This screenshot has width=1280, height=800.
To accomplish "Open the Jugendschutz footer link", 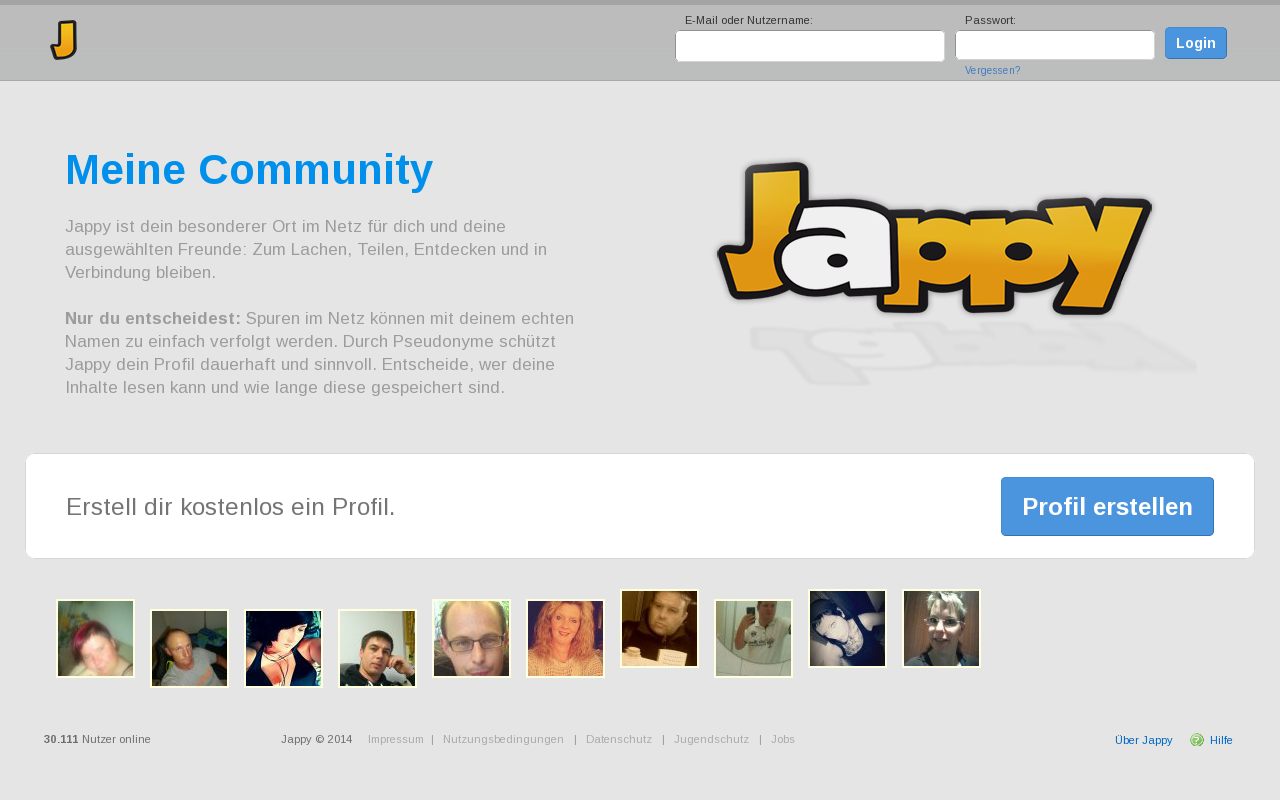I will [x=711, y=739].
